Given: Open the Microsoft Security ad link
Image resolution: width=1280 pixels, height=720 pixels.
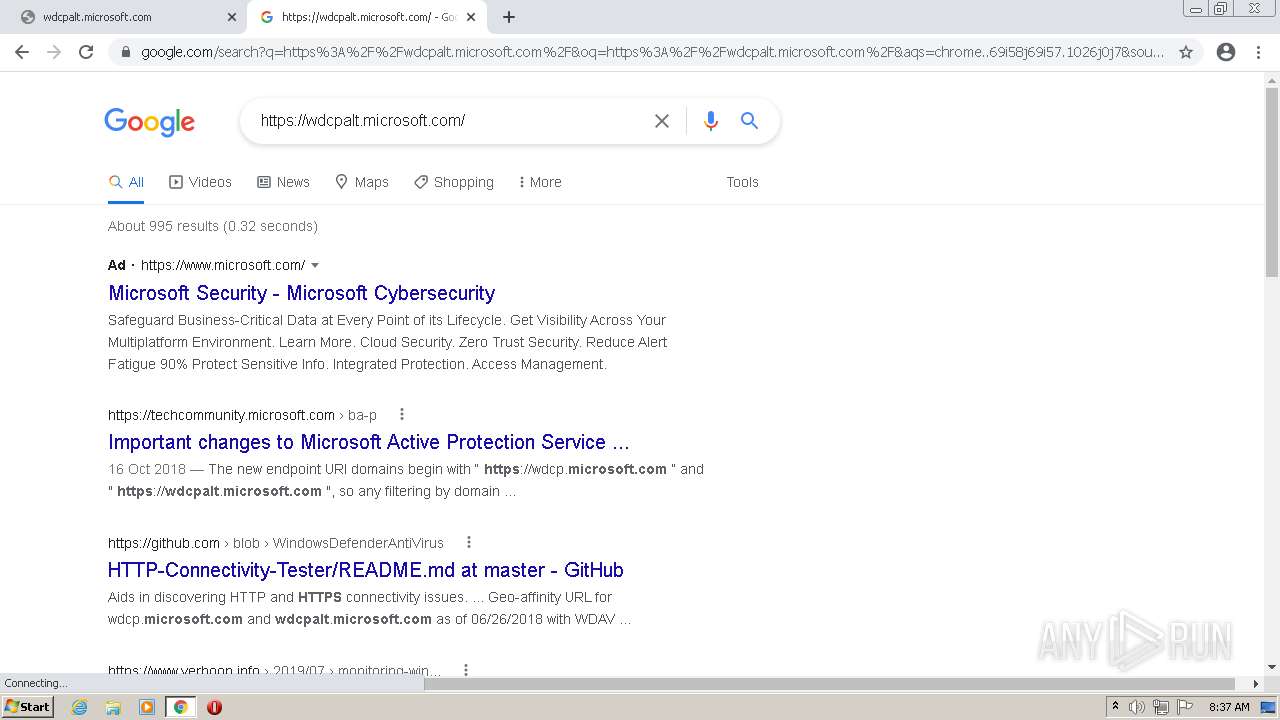Looking at the screenshot, I should 302,293.
